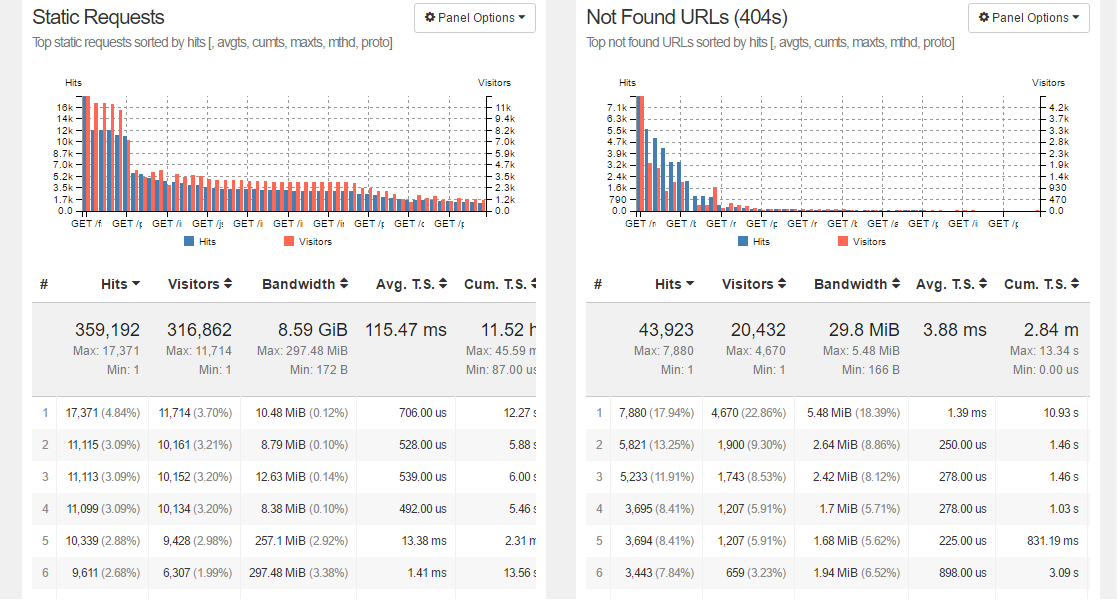The image size is (1120, 600).
Task: Open the Panel Options dropdown for Not Found URLs
Action: (x=1028, y=18)
